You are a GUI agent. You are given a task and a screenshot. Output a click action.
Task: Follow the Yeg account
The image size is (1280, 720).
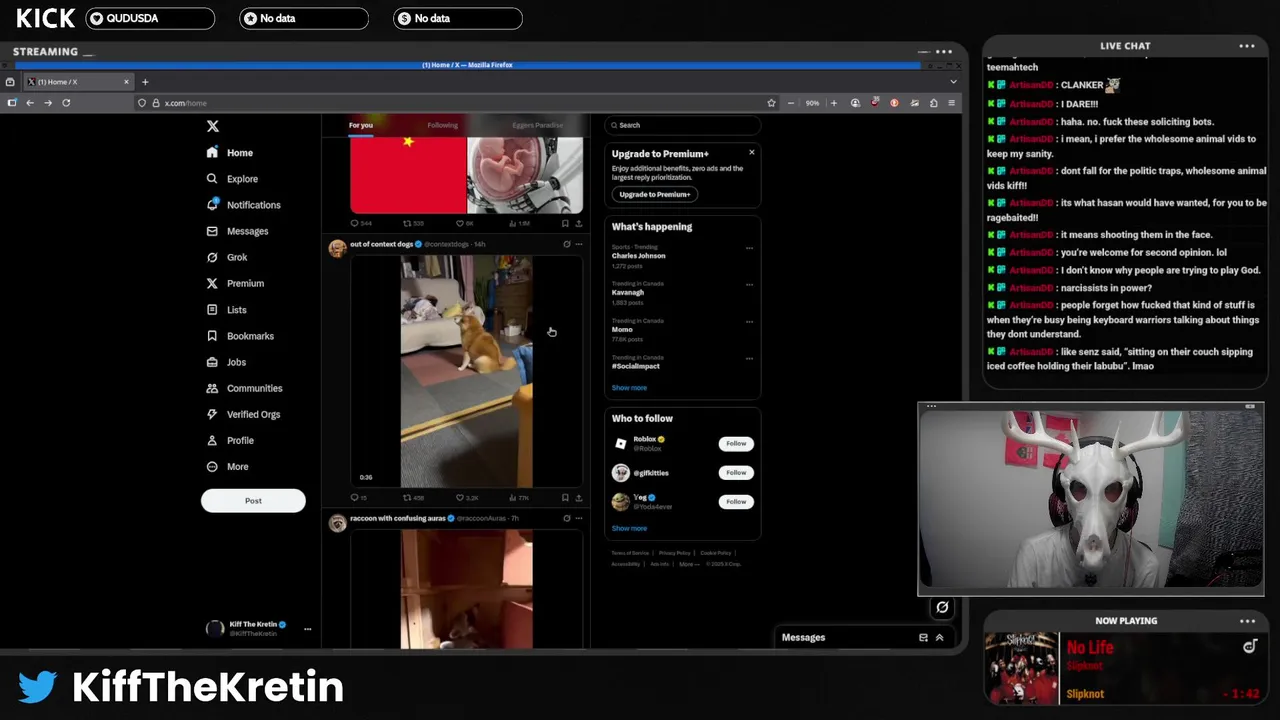736,501
